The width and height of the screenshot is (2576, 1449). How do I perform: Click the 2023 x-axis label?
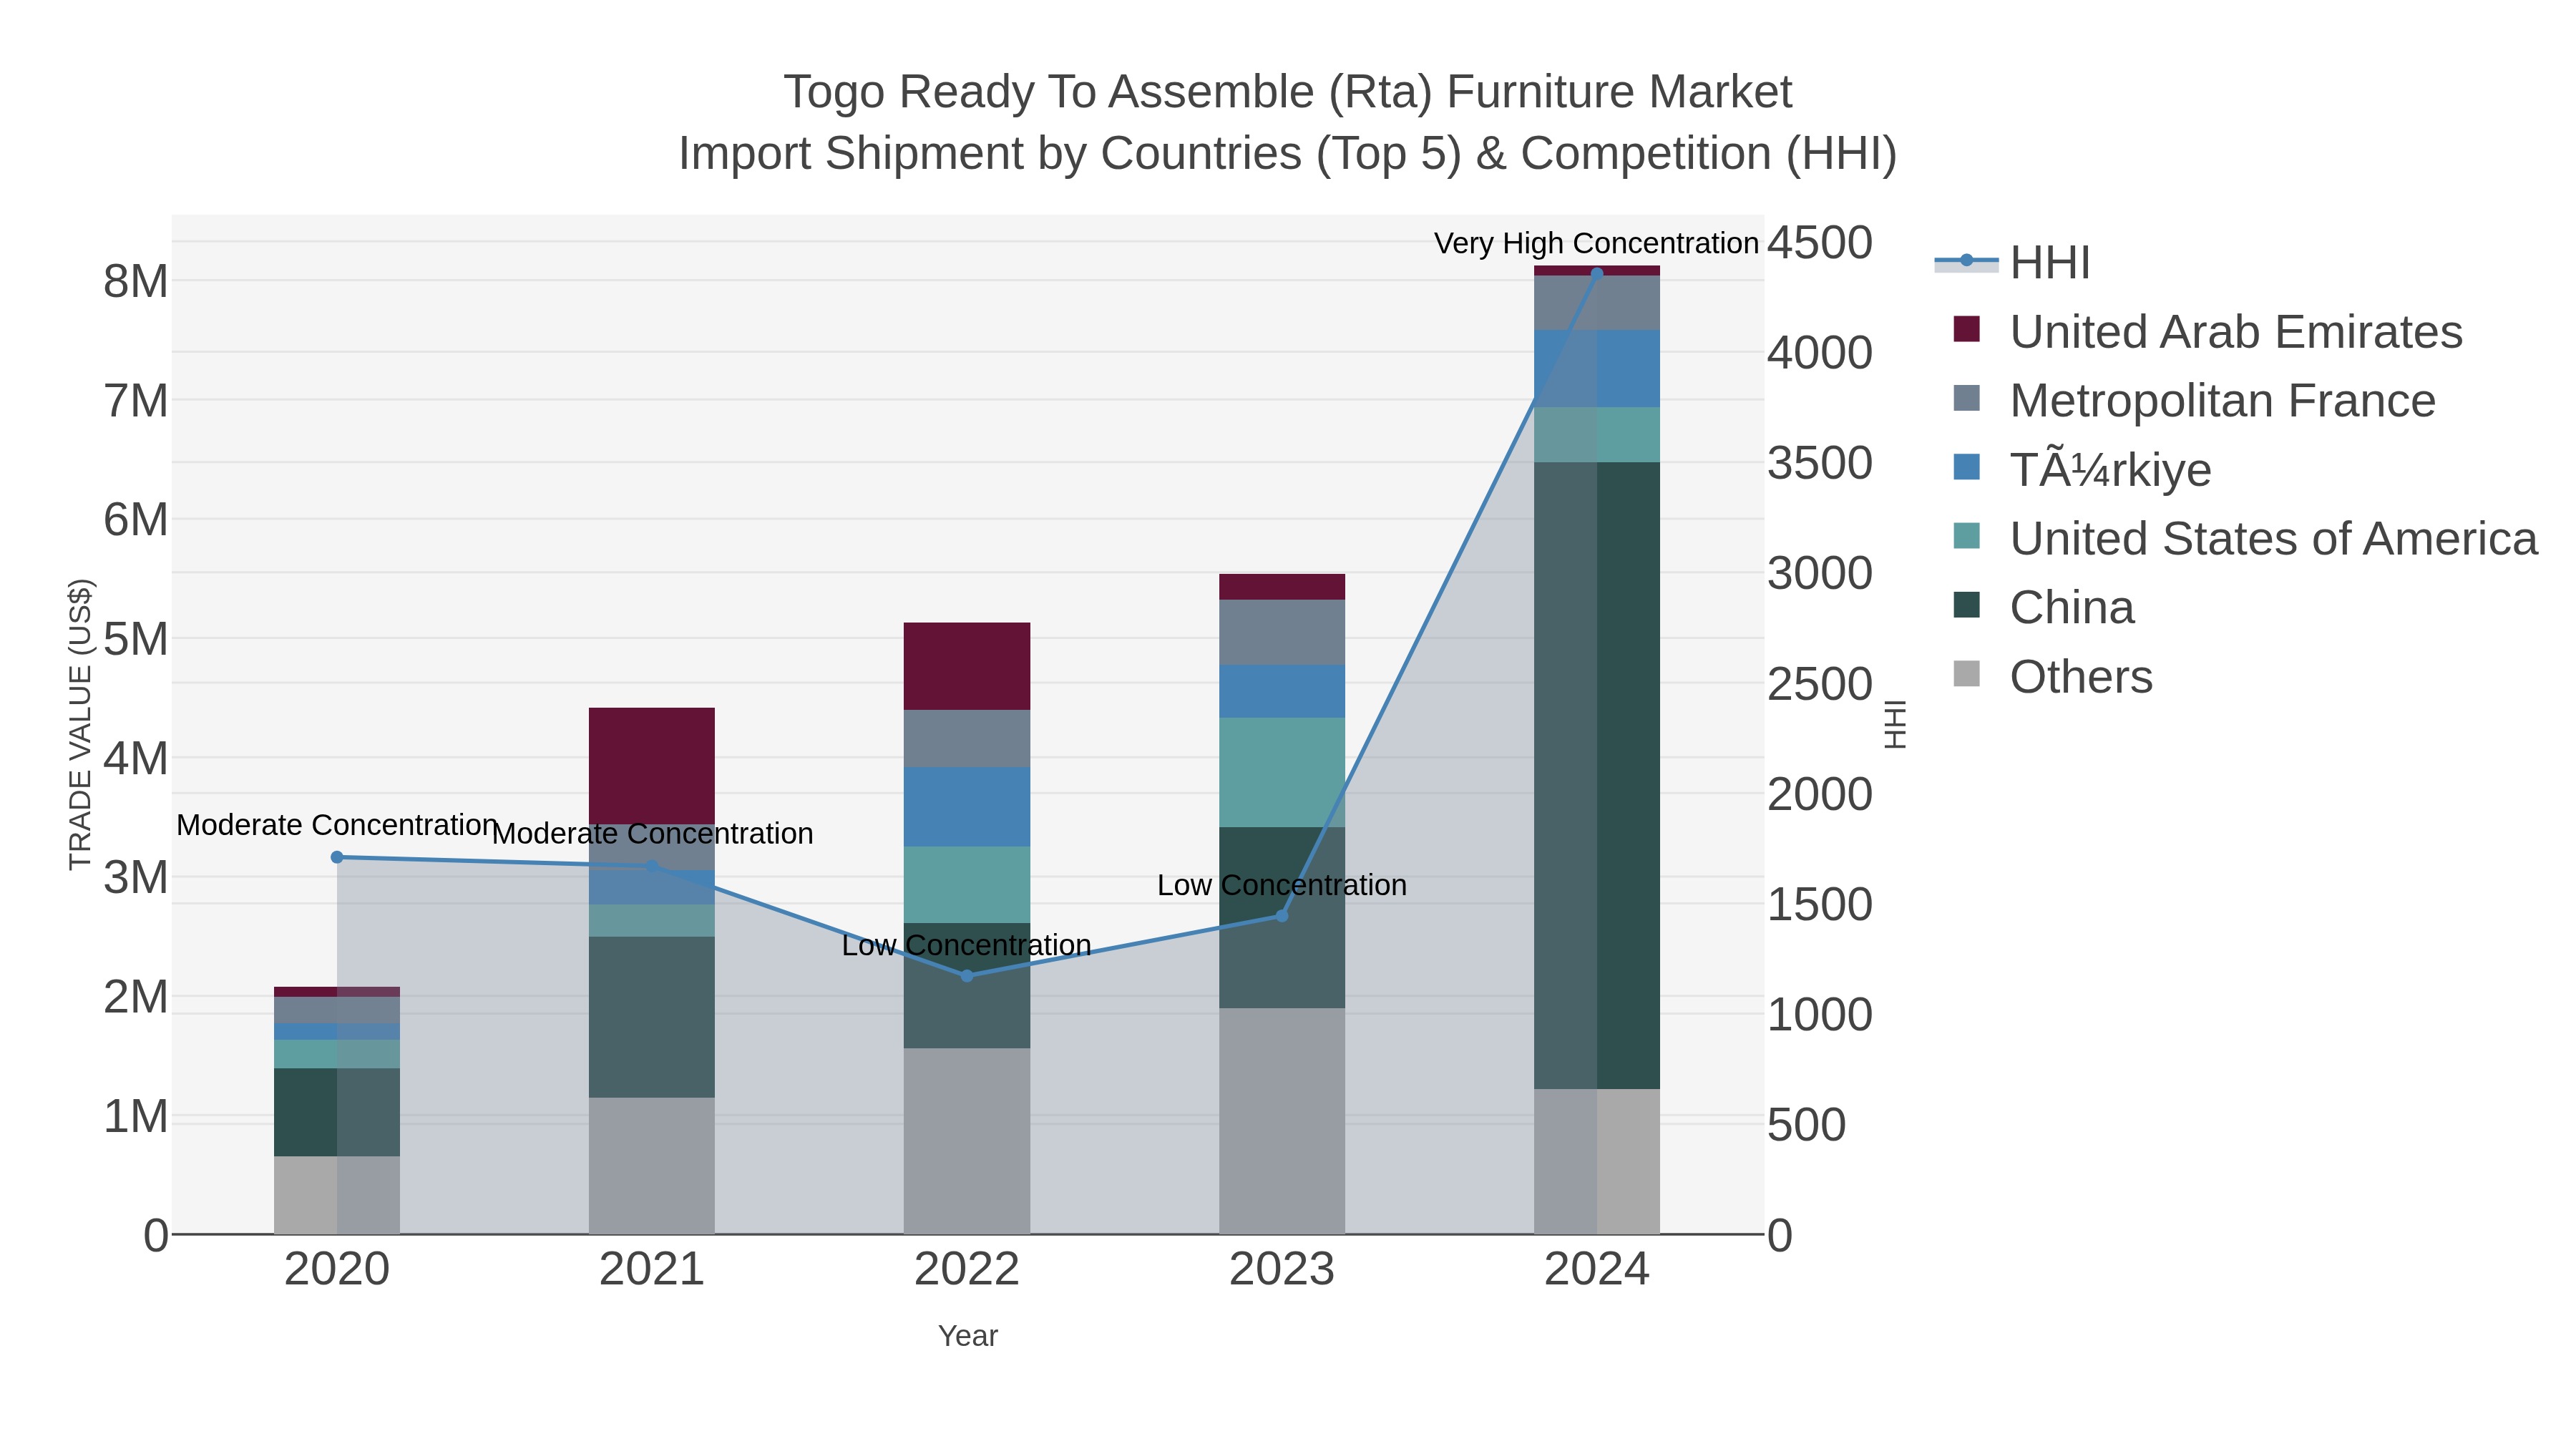[1282, 1269]
